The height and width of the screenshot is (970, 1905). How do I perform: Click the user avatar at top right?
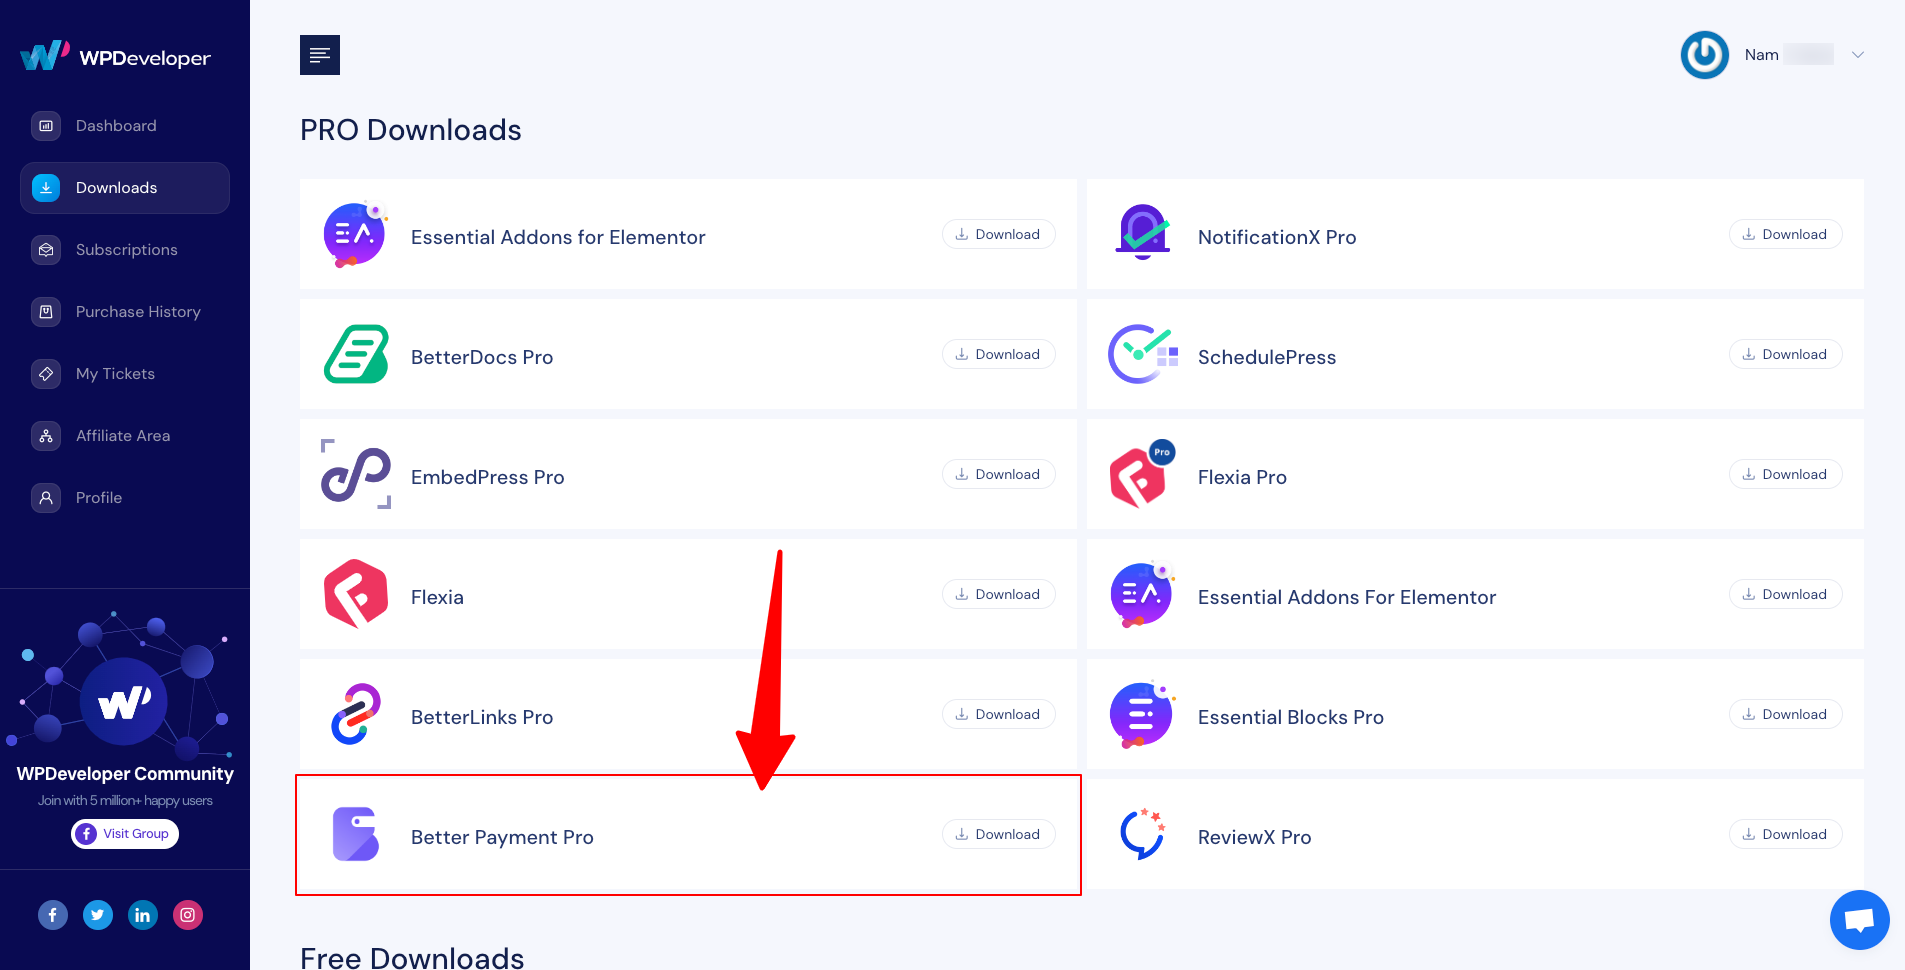1703,55
